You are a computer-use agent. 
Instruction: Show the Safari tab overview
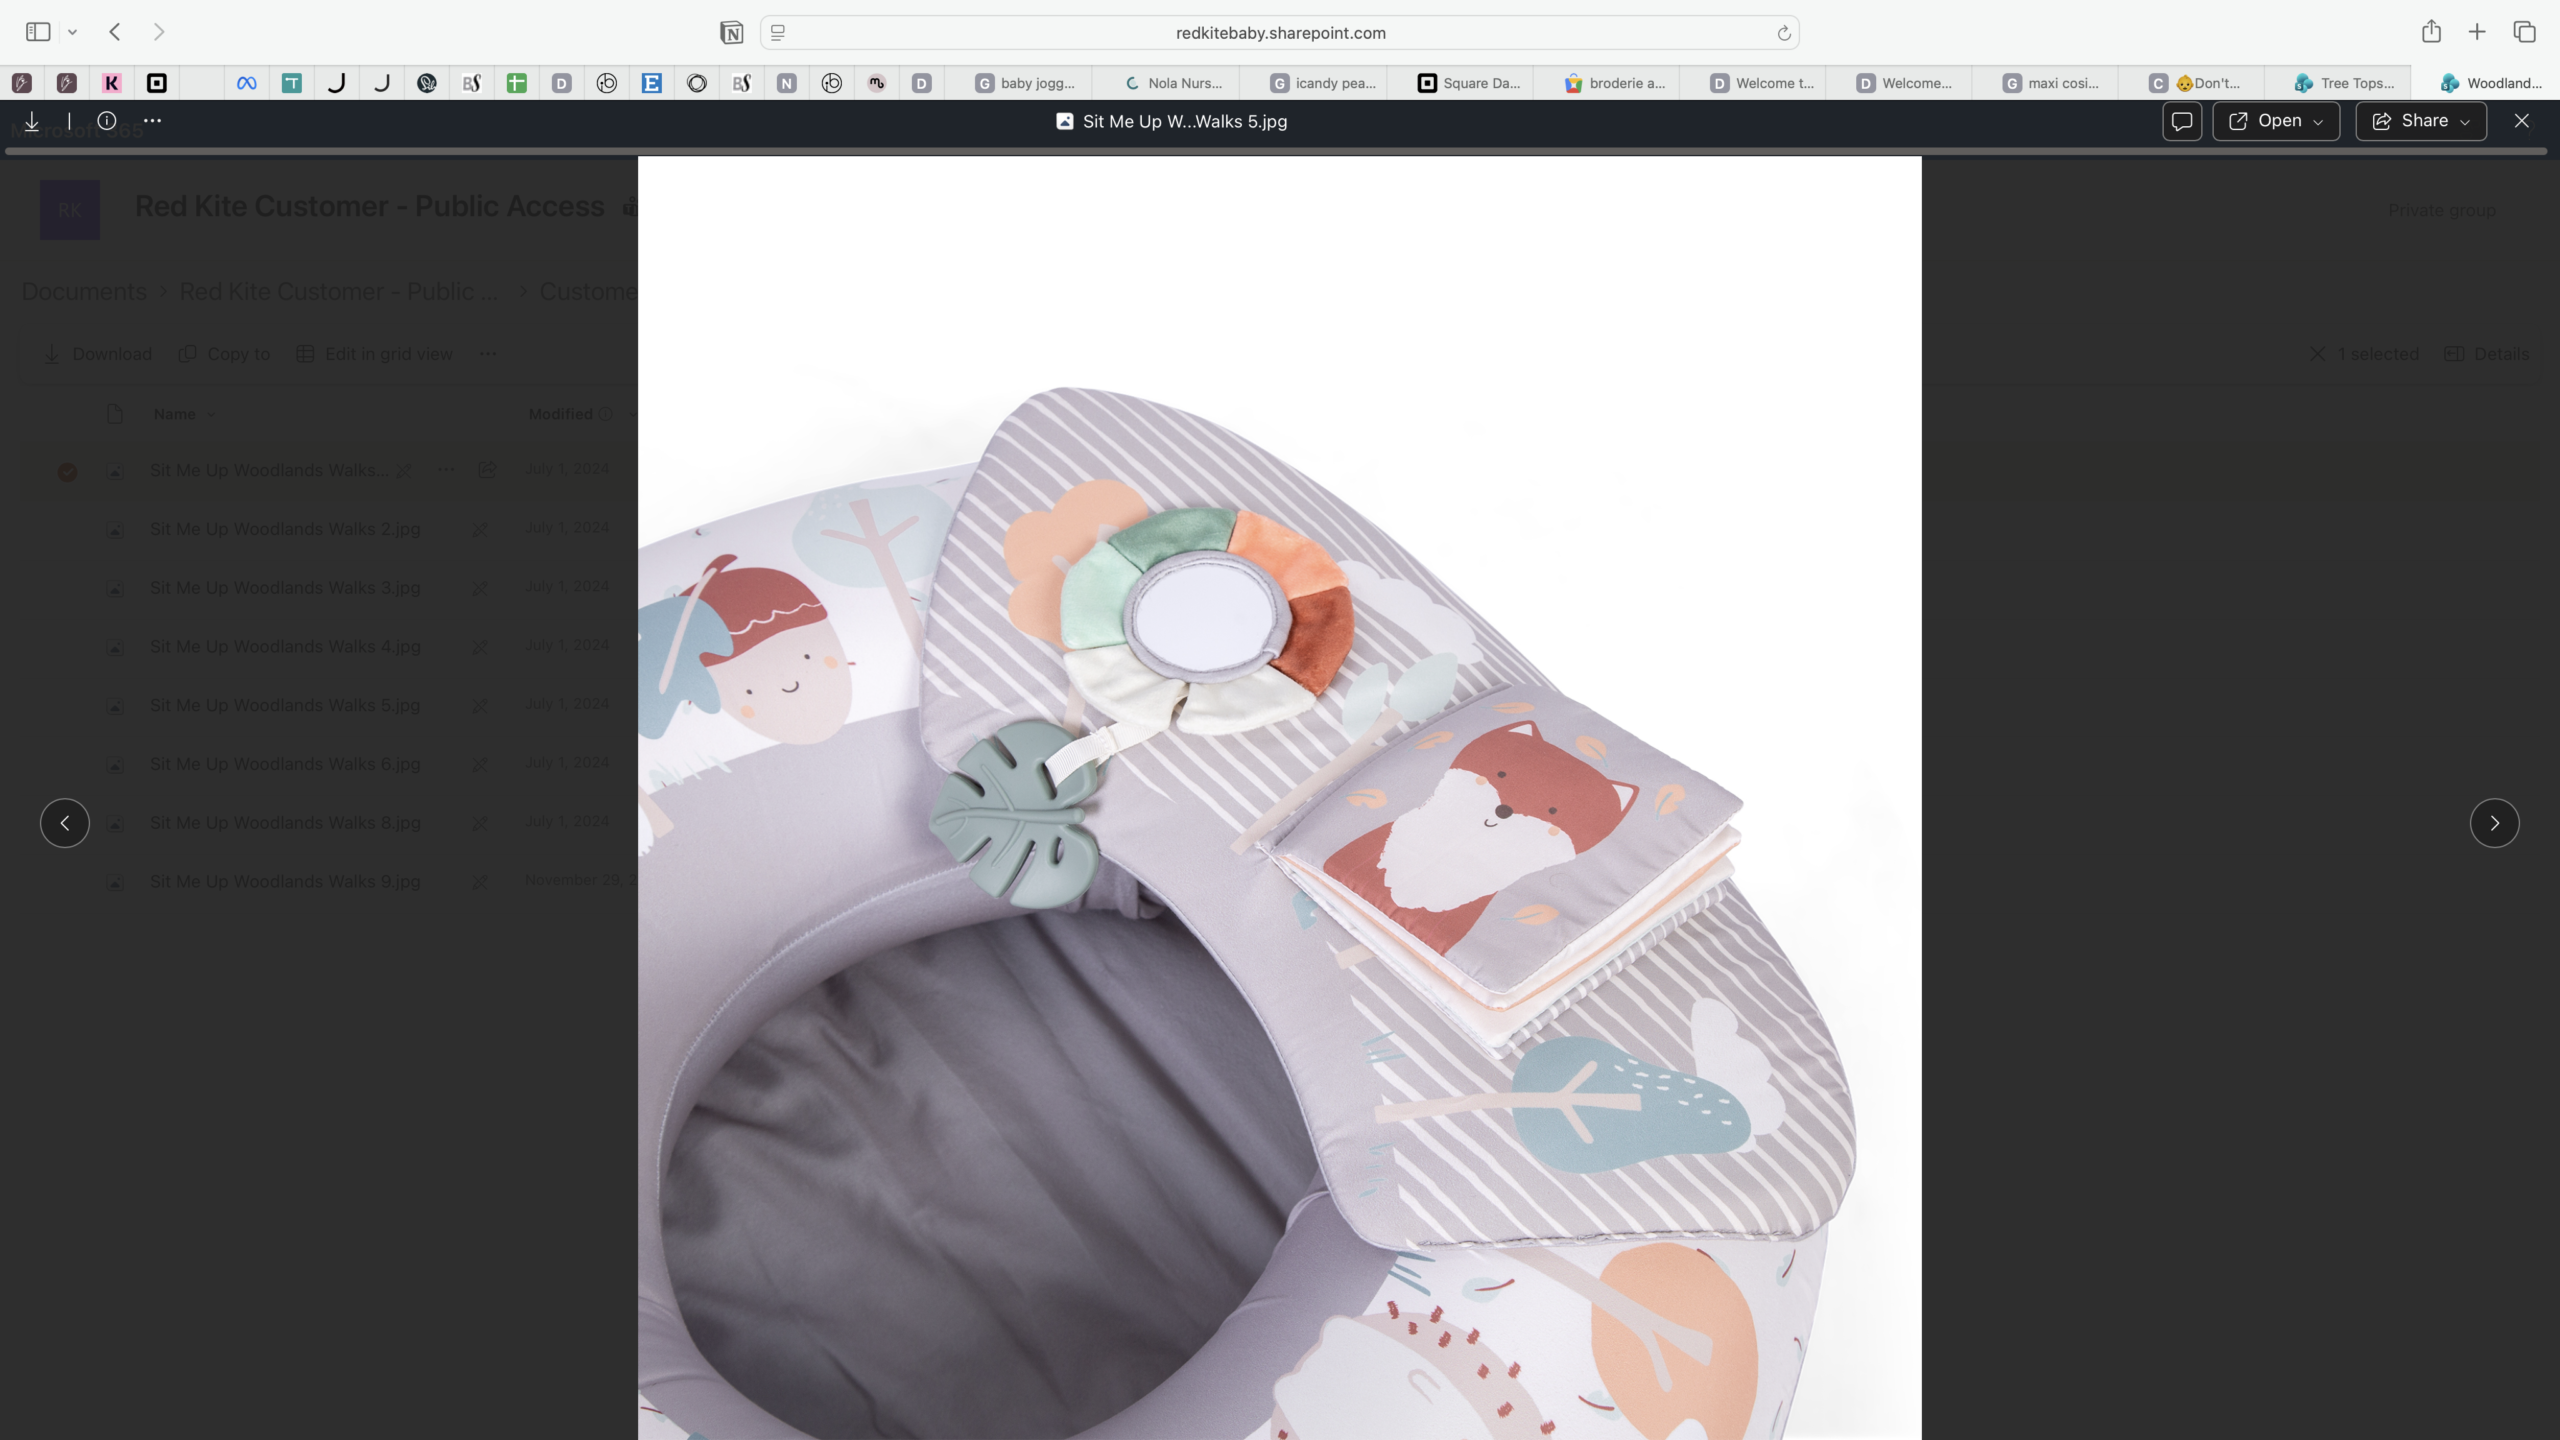(x=2524, y=32)
